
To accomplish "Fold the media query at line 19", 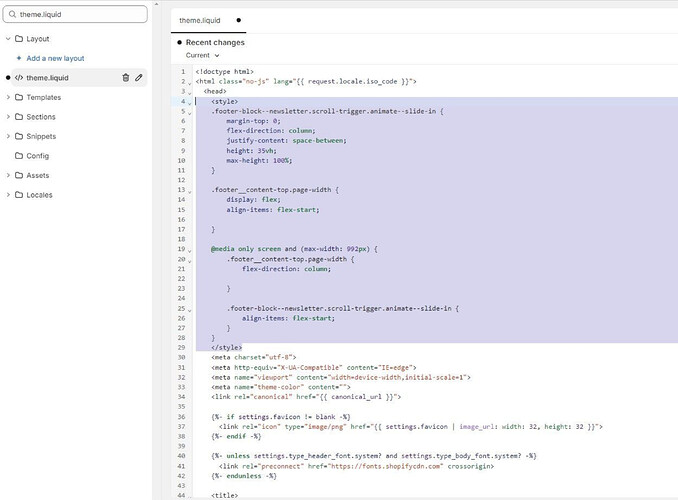I will (x=189, y=250).
